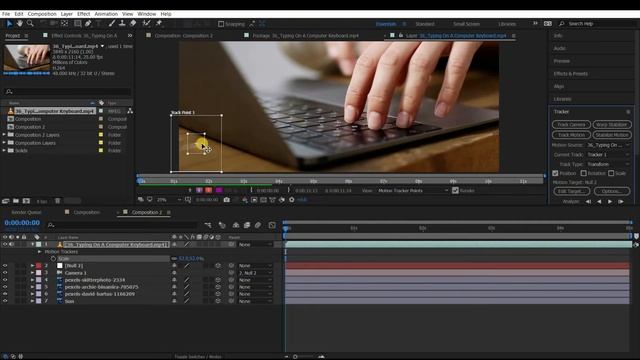The width and height of the screenshot is (640, 360).
Task: Click the new folder icon in Project panel
Action: point(16,201)
